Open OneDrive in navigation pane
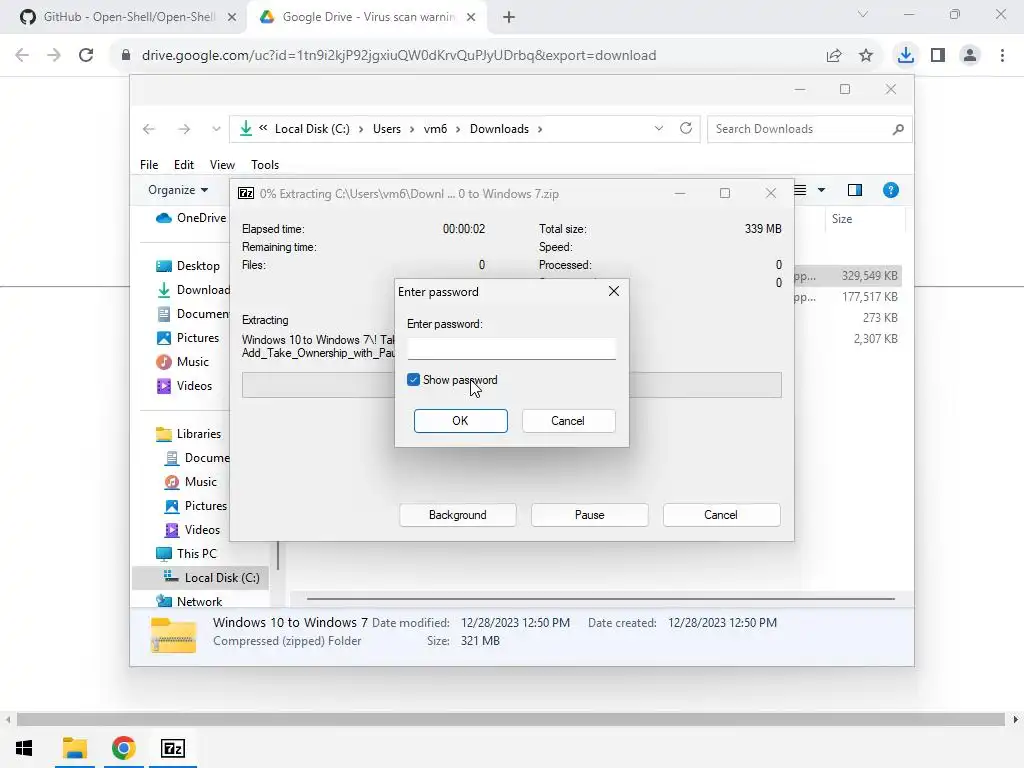 [191, 217]
